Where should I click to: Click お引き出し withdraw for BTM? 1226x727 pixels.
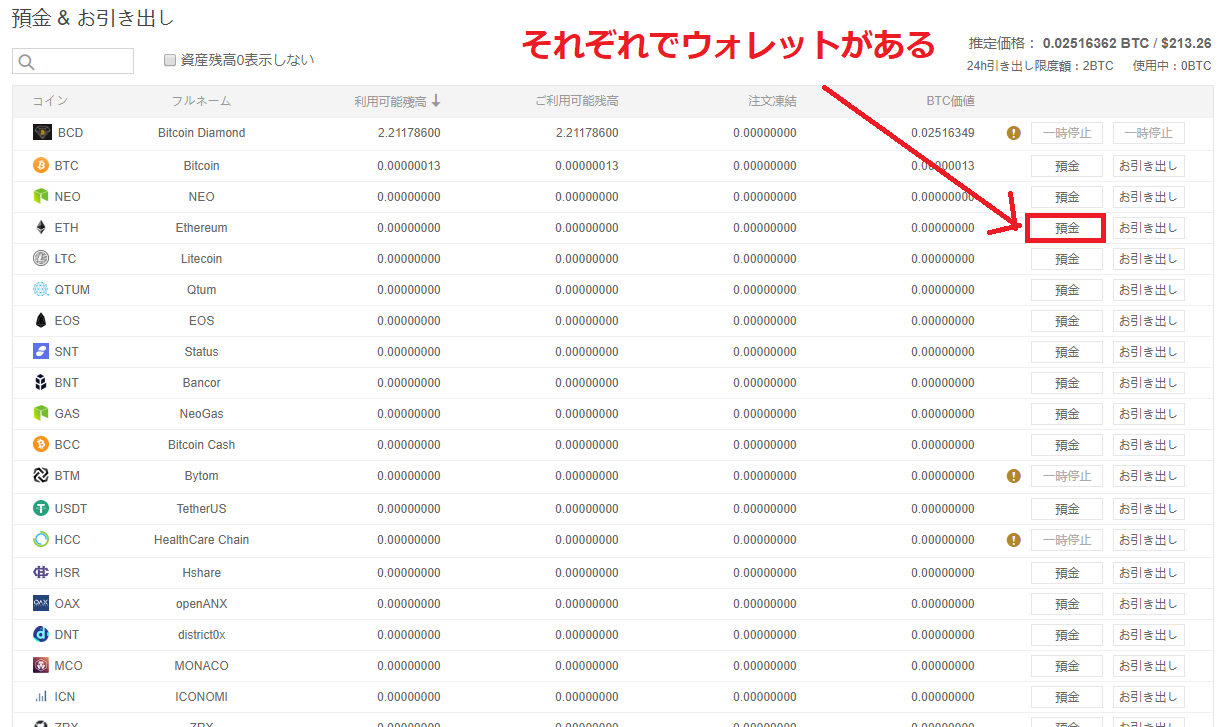(1149, 476)
